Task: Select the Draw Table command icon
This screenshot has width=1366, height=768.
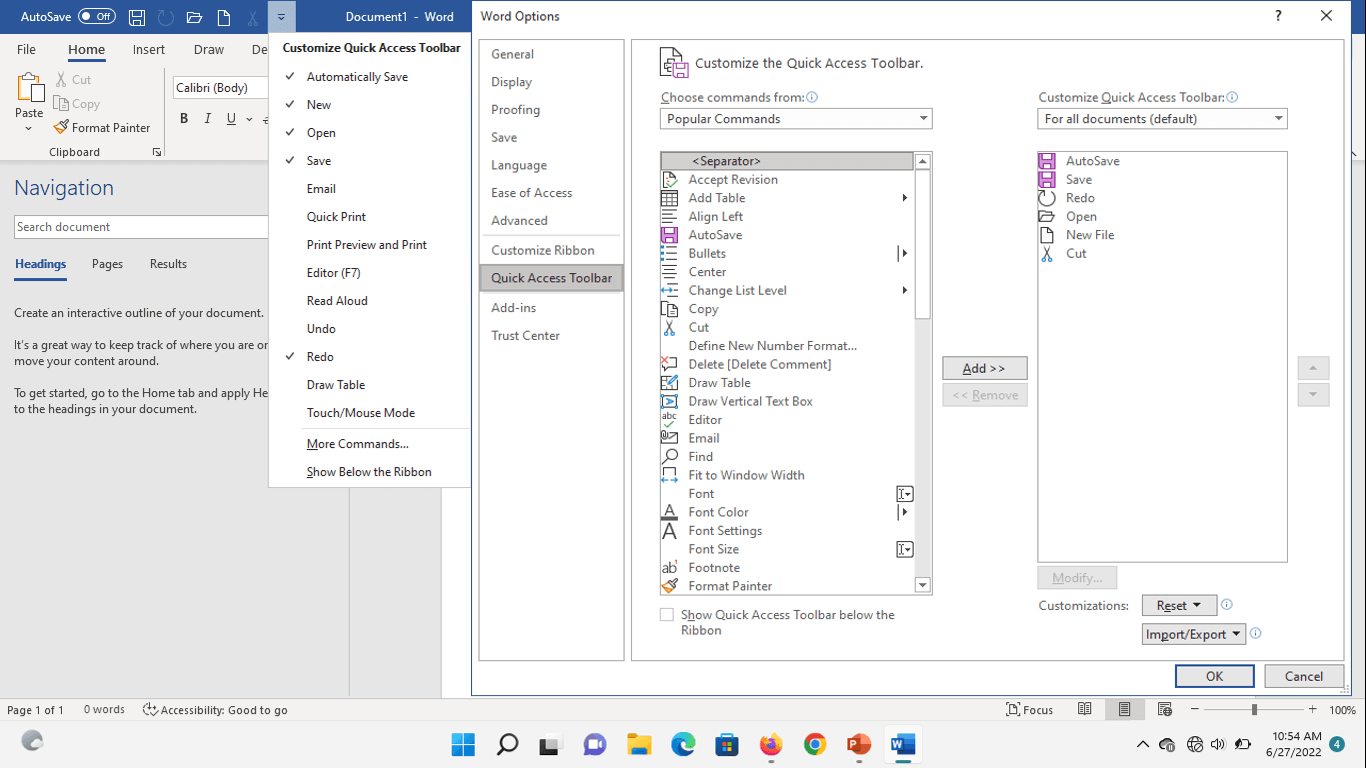Action: (669, 382)
